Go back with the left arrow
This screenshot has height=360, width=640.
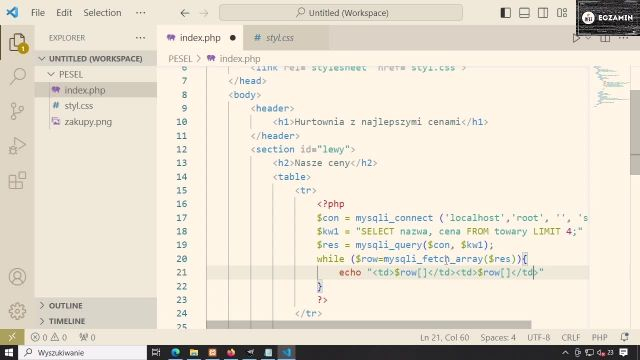(185, 13)
